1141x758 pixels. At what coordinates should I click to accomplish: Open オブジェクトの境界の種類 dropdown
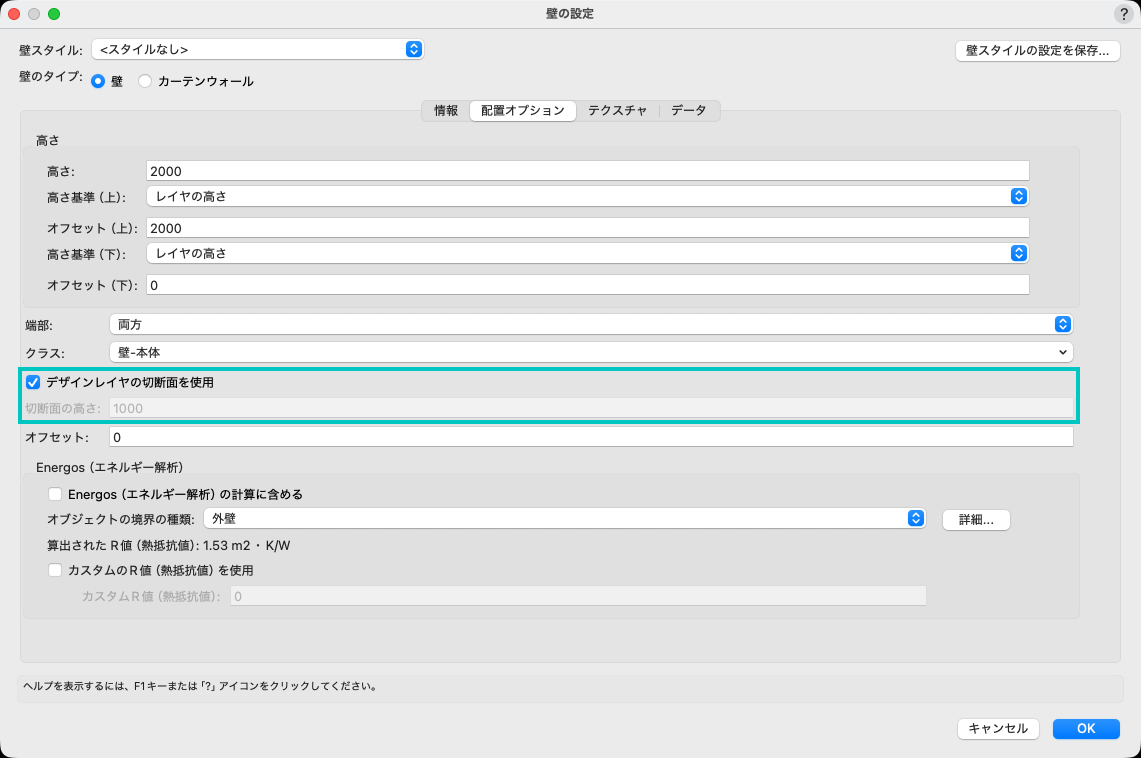coord(563,518)
